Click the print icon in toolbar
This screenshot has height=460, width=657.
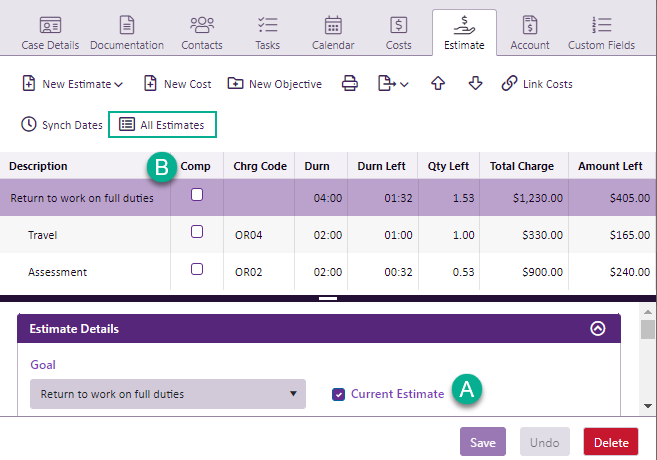[349, 84]
